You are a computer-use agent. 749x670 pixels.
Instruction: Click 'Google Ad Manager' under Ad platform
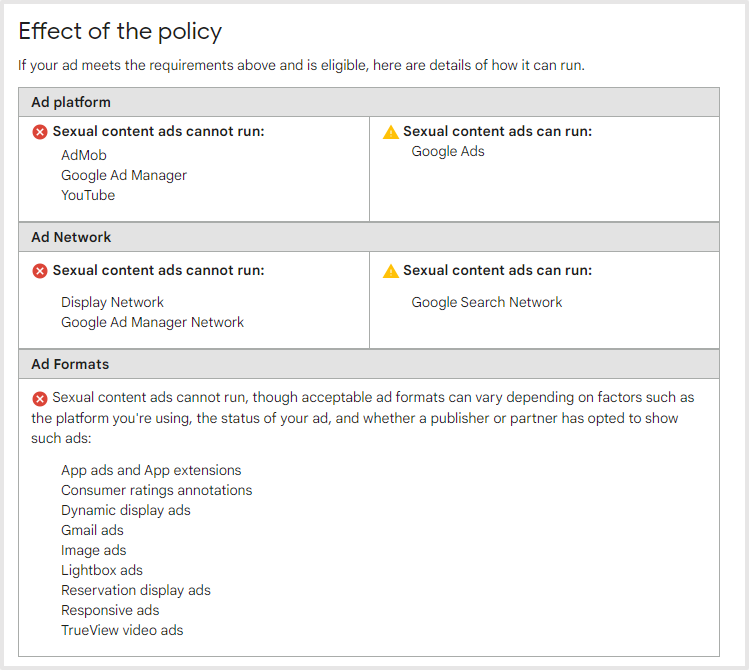coord(124,176)
